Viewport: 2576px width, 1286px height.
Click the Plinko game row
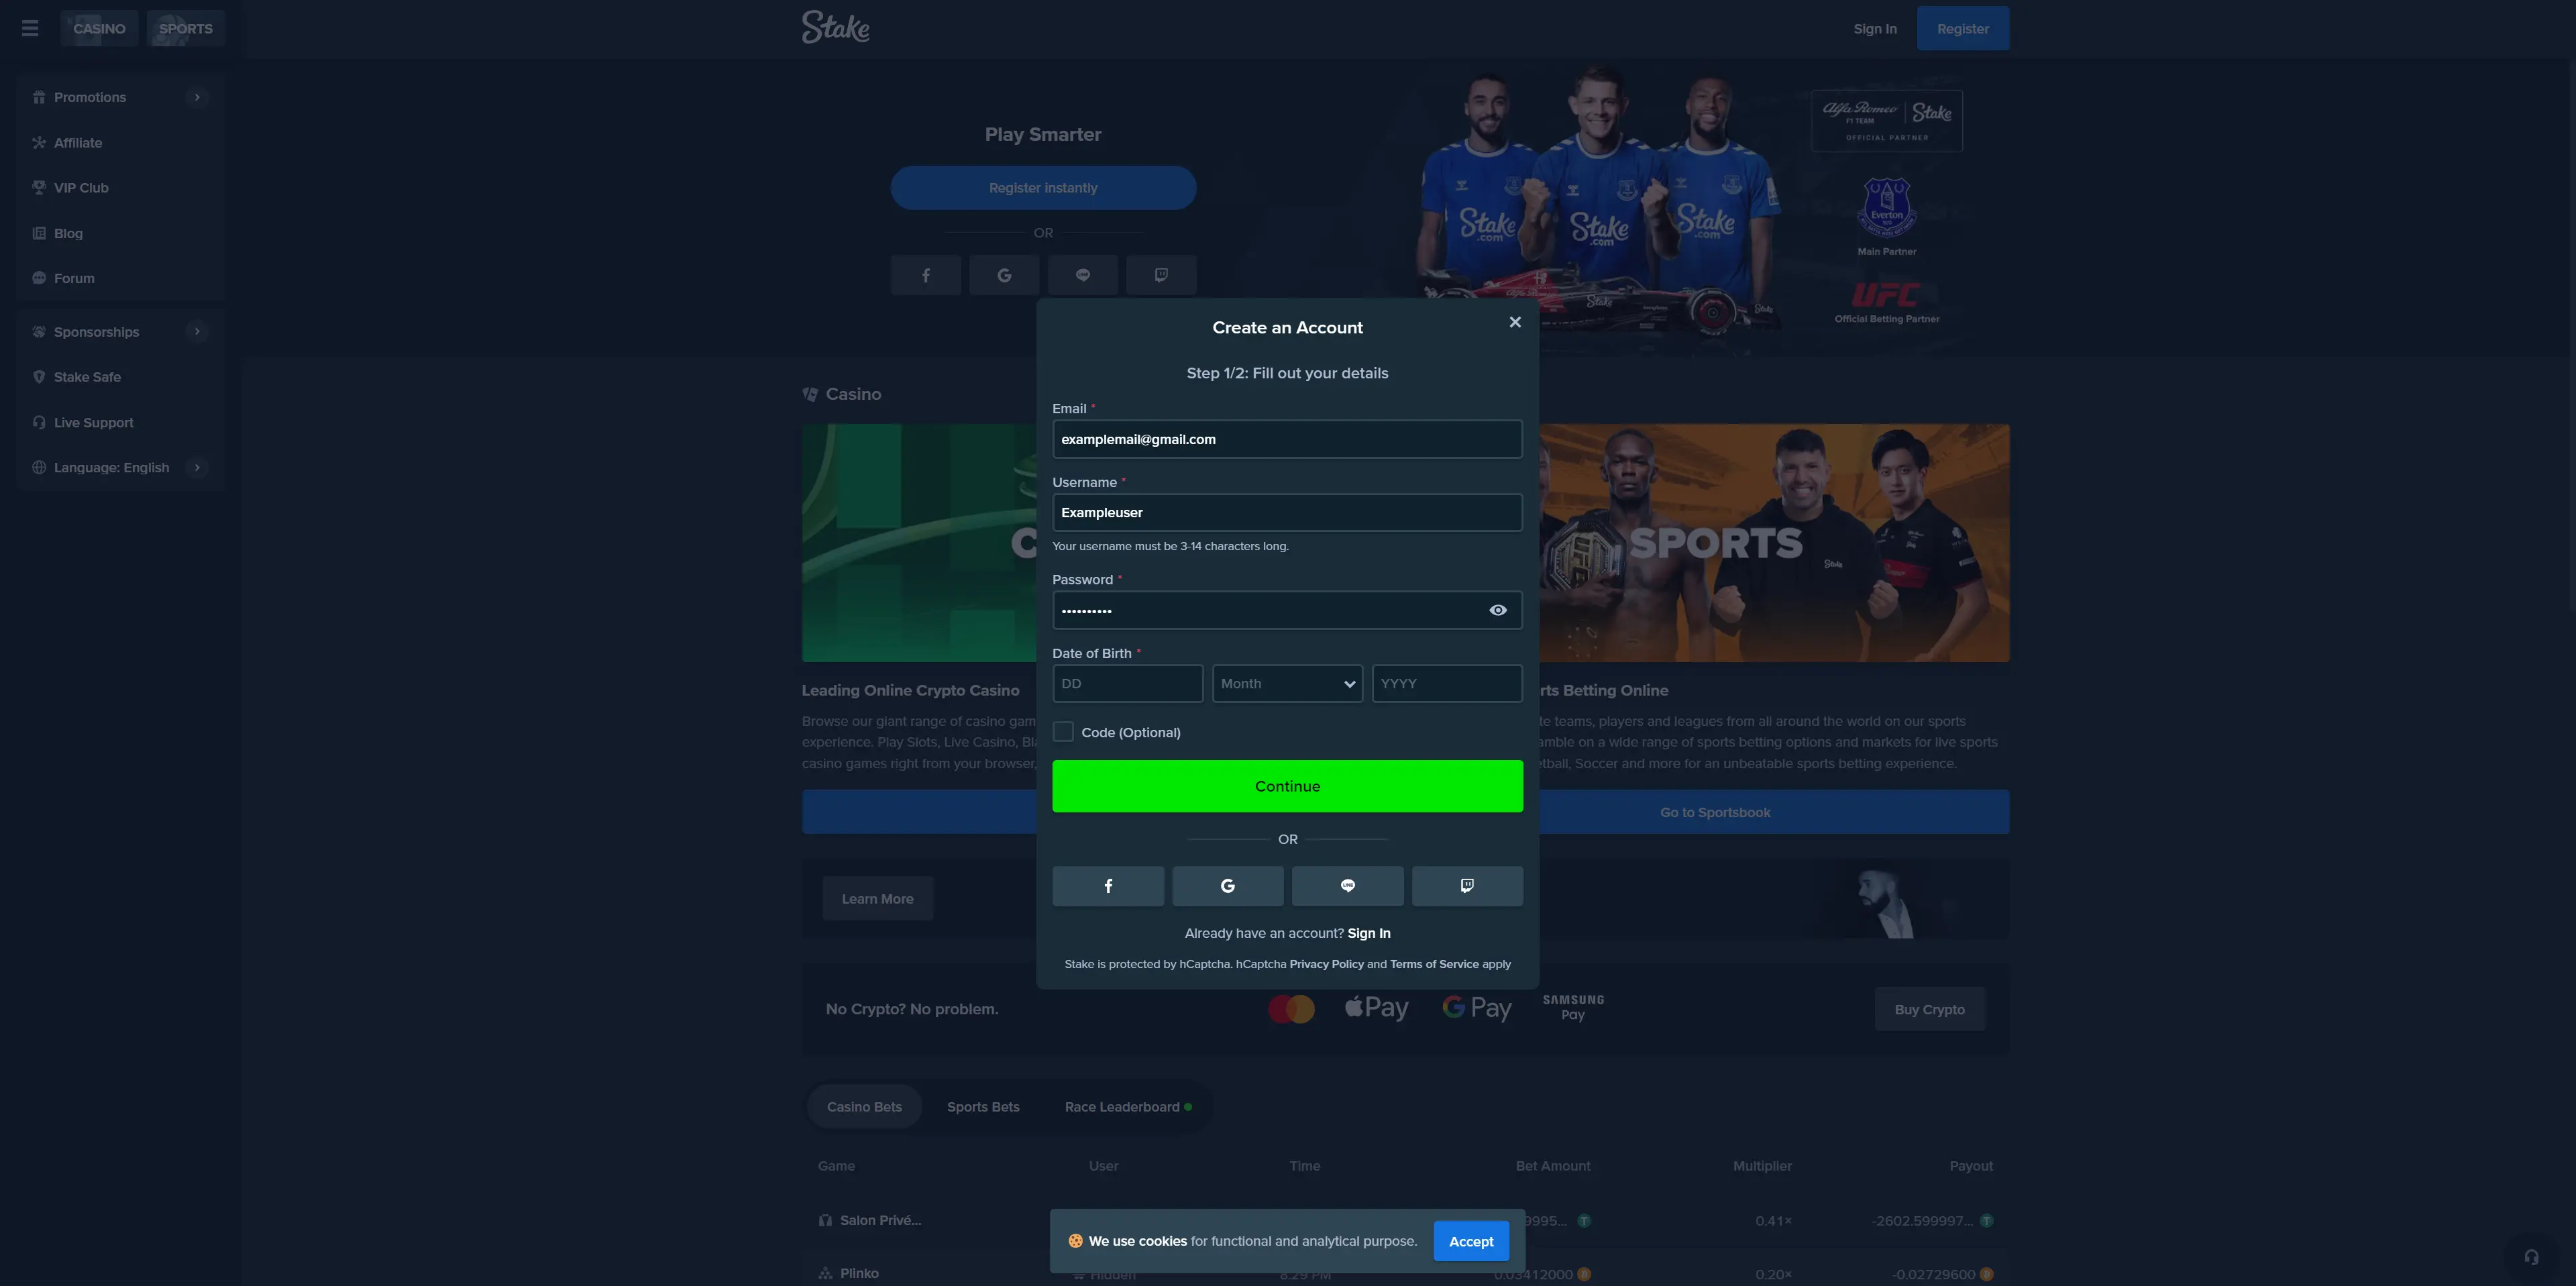tap(1405, 1273)
